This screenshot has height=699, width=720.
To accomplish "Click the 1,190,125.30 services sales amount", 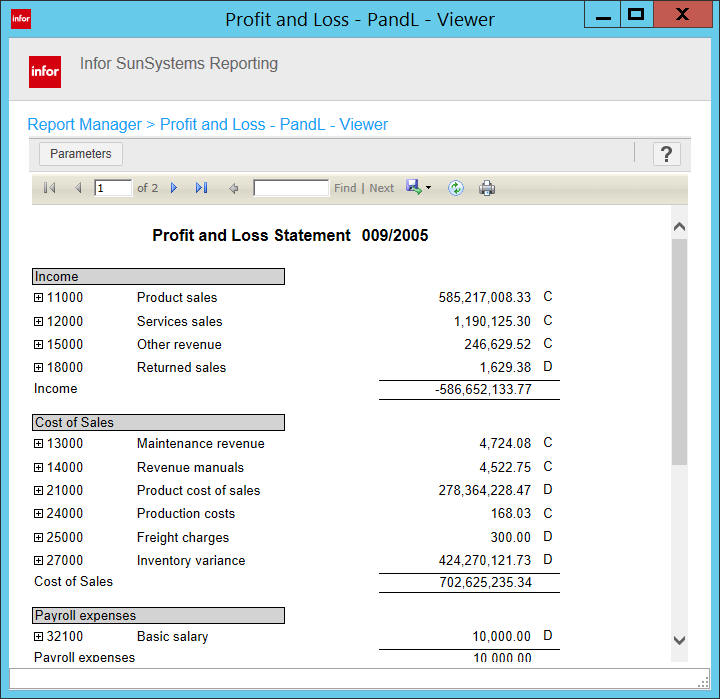I will (492, 321).
